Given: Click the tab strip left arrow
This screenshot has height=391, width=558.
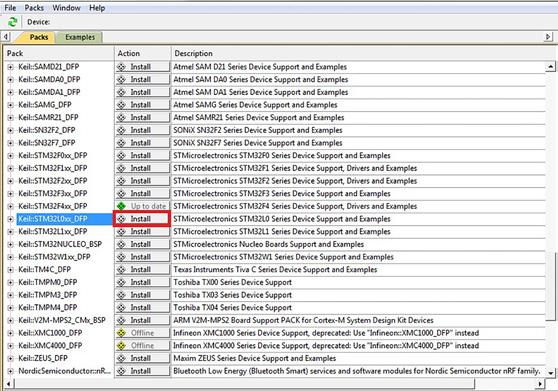Looking at the screenshot, I should coord(6,37).
